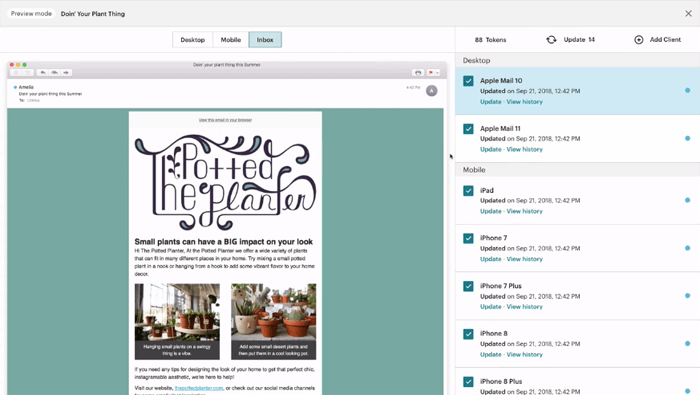The height and width of the screenshot is (395, 700).
Task: Switch to the Desktop preview tab
Action: [x=192, y=40]
